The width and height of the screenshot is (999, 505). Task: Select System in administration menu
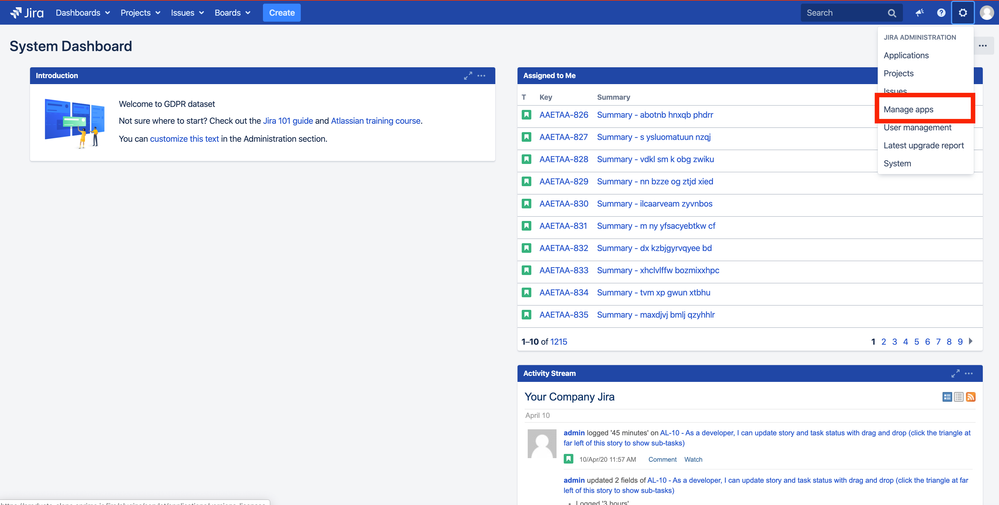(897, 164)
